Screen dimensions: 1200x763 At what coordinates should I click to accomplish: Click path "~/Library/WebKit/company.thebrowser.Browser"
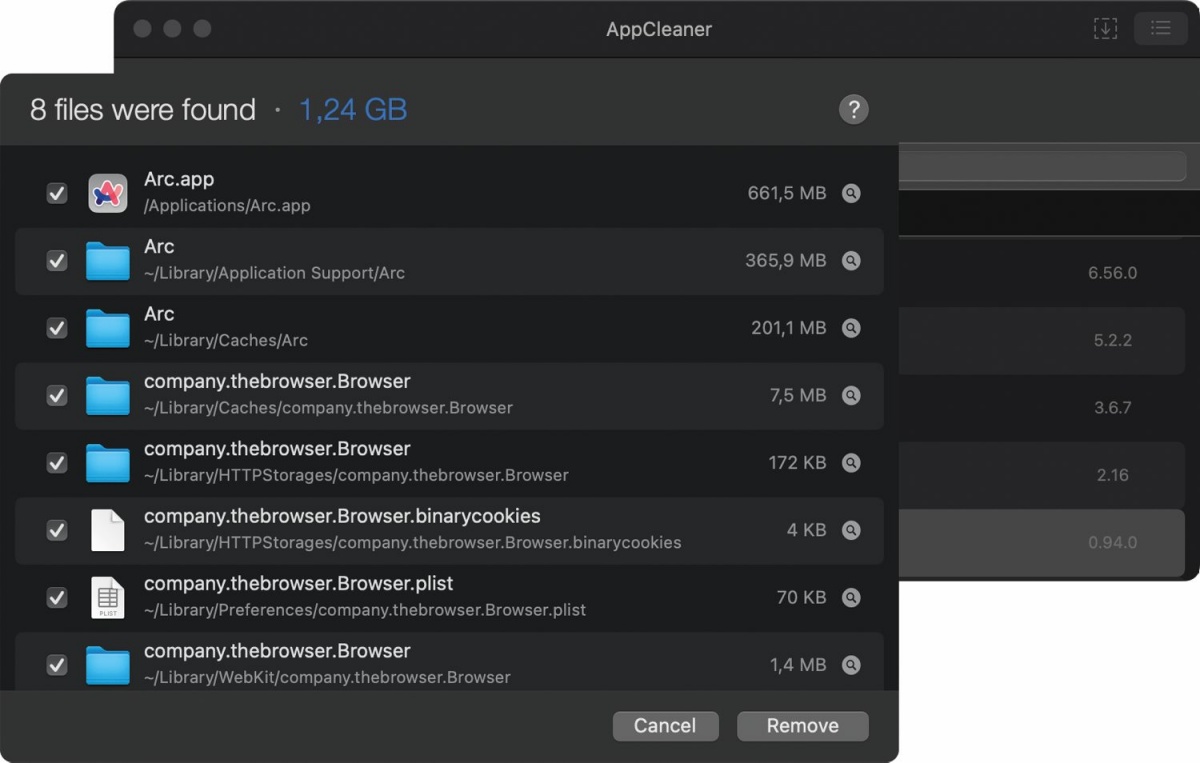coord(327,677)
